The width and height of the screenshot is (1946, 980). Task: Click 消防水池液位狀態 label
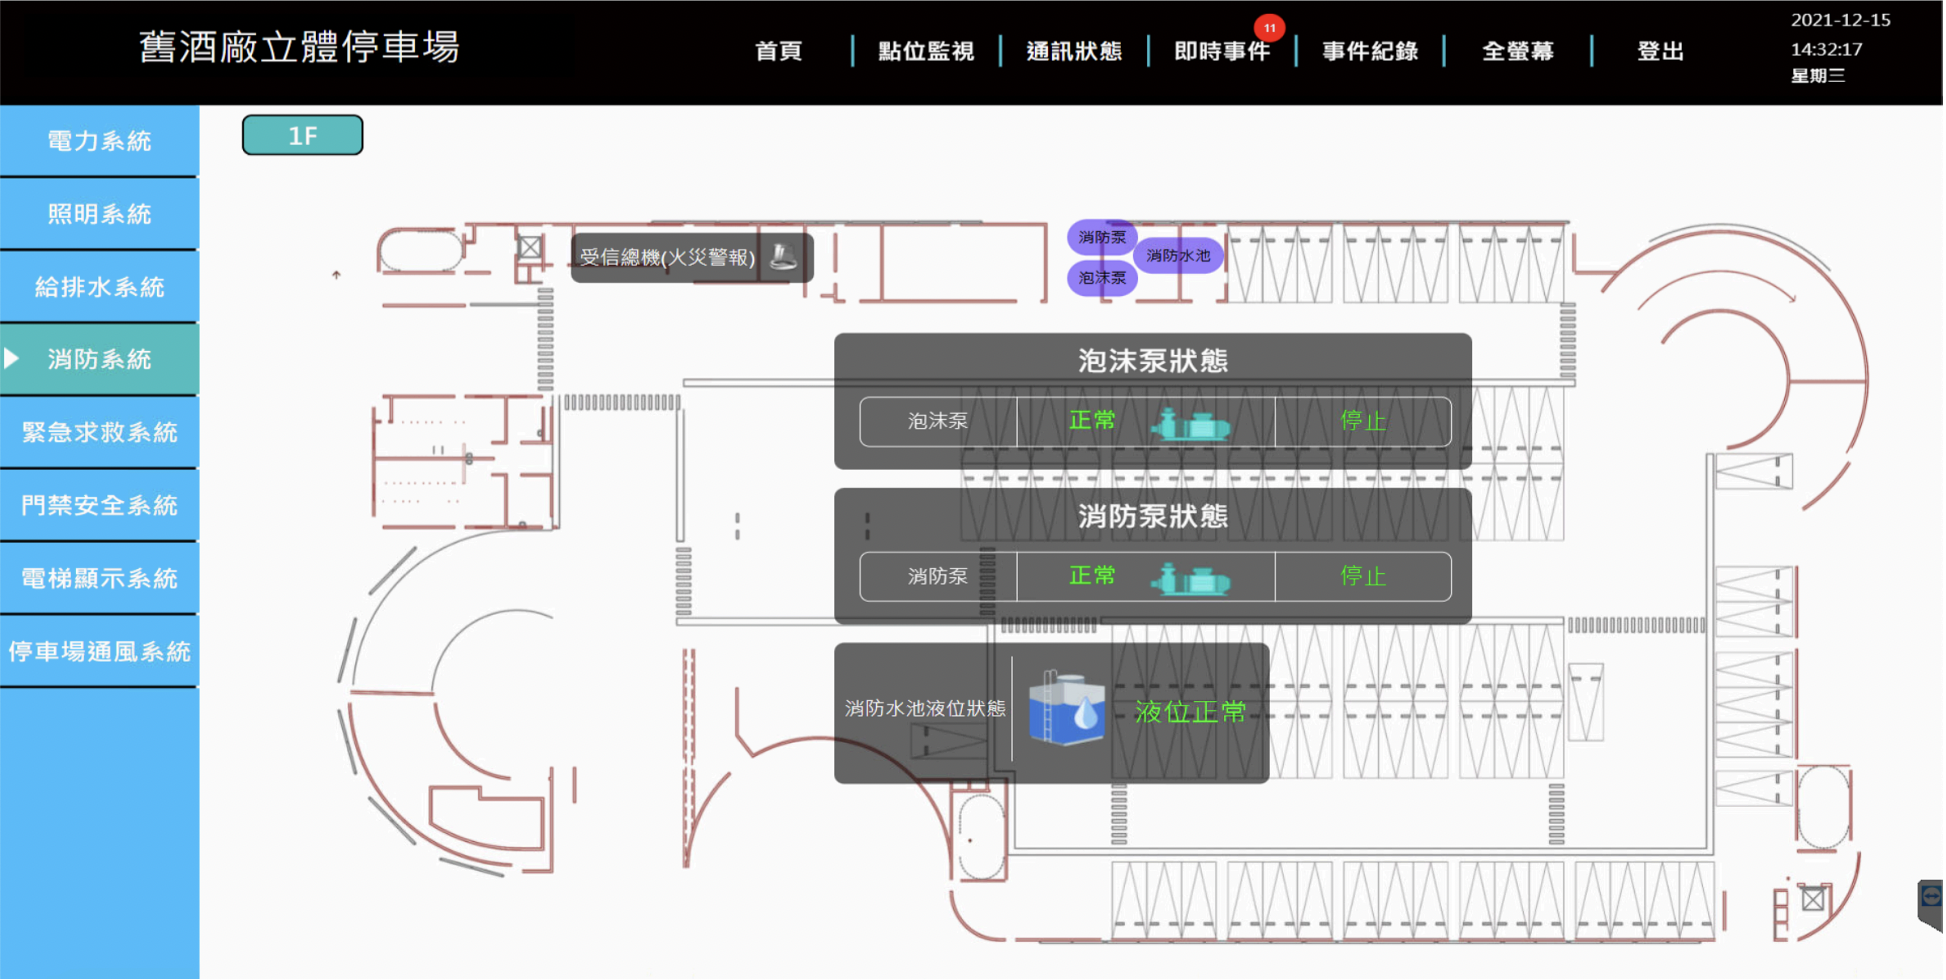click(925, 708)
